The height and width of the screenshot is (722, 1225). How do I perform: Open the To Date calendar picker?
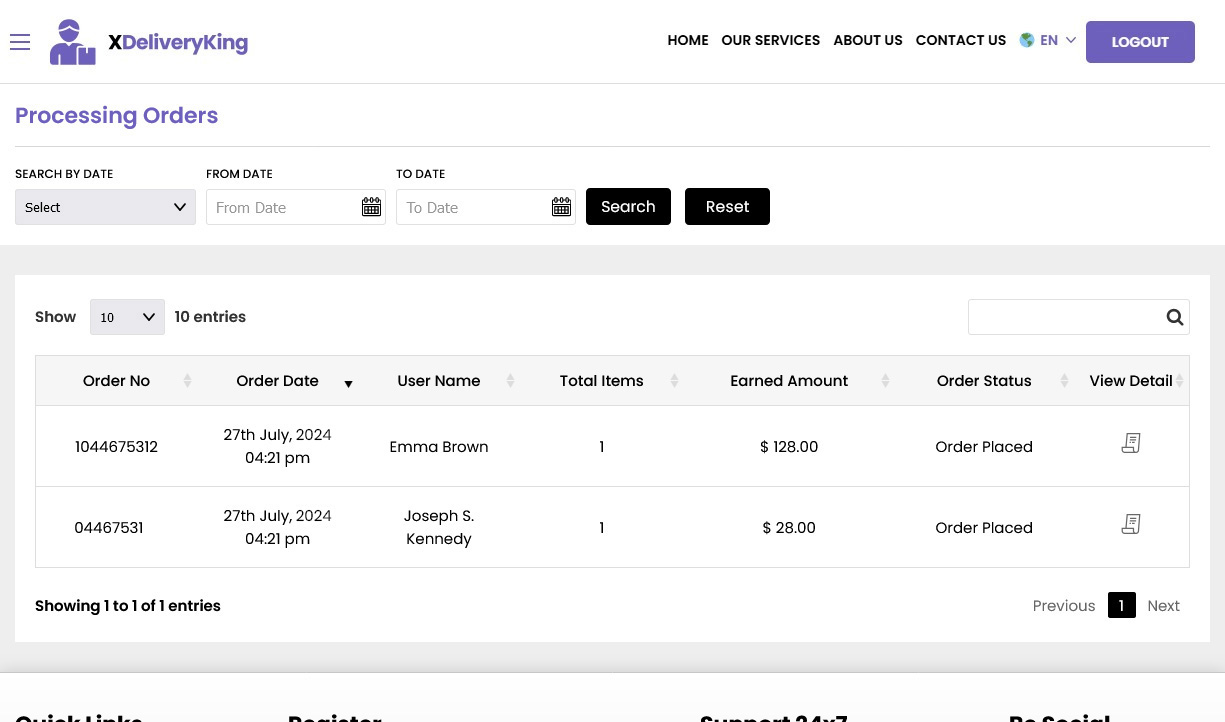click(561, 207)
